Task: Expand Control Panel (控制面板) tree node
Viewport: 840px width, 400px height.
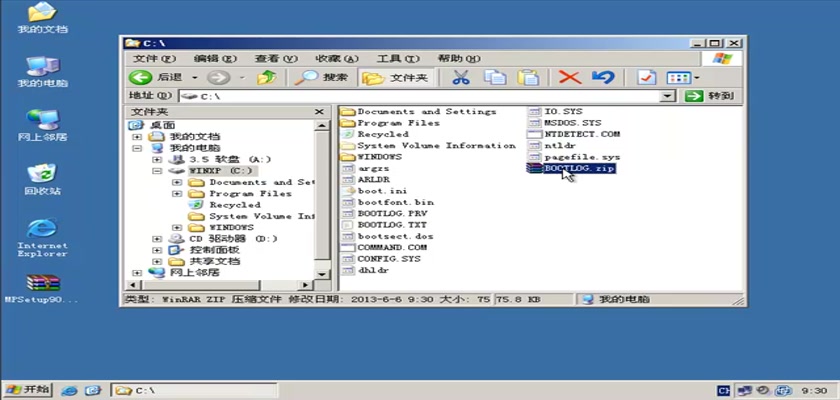Action: pyautogui.click(x=156, y=250)
